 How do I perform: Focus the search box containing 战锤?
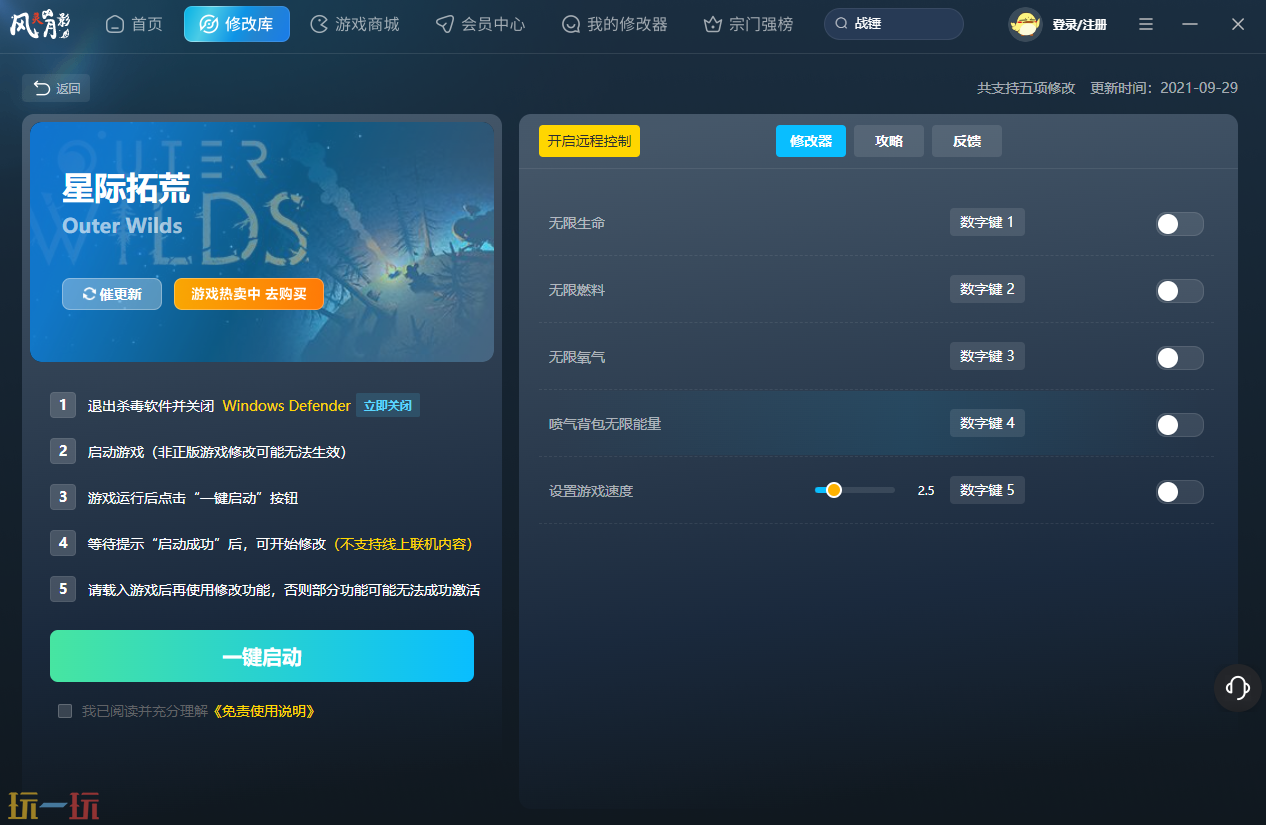click(x=894, y=24)
